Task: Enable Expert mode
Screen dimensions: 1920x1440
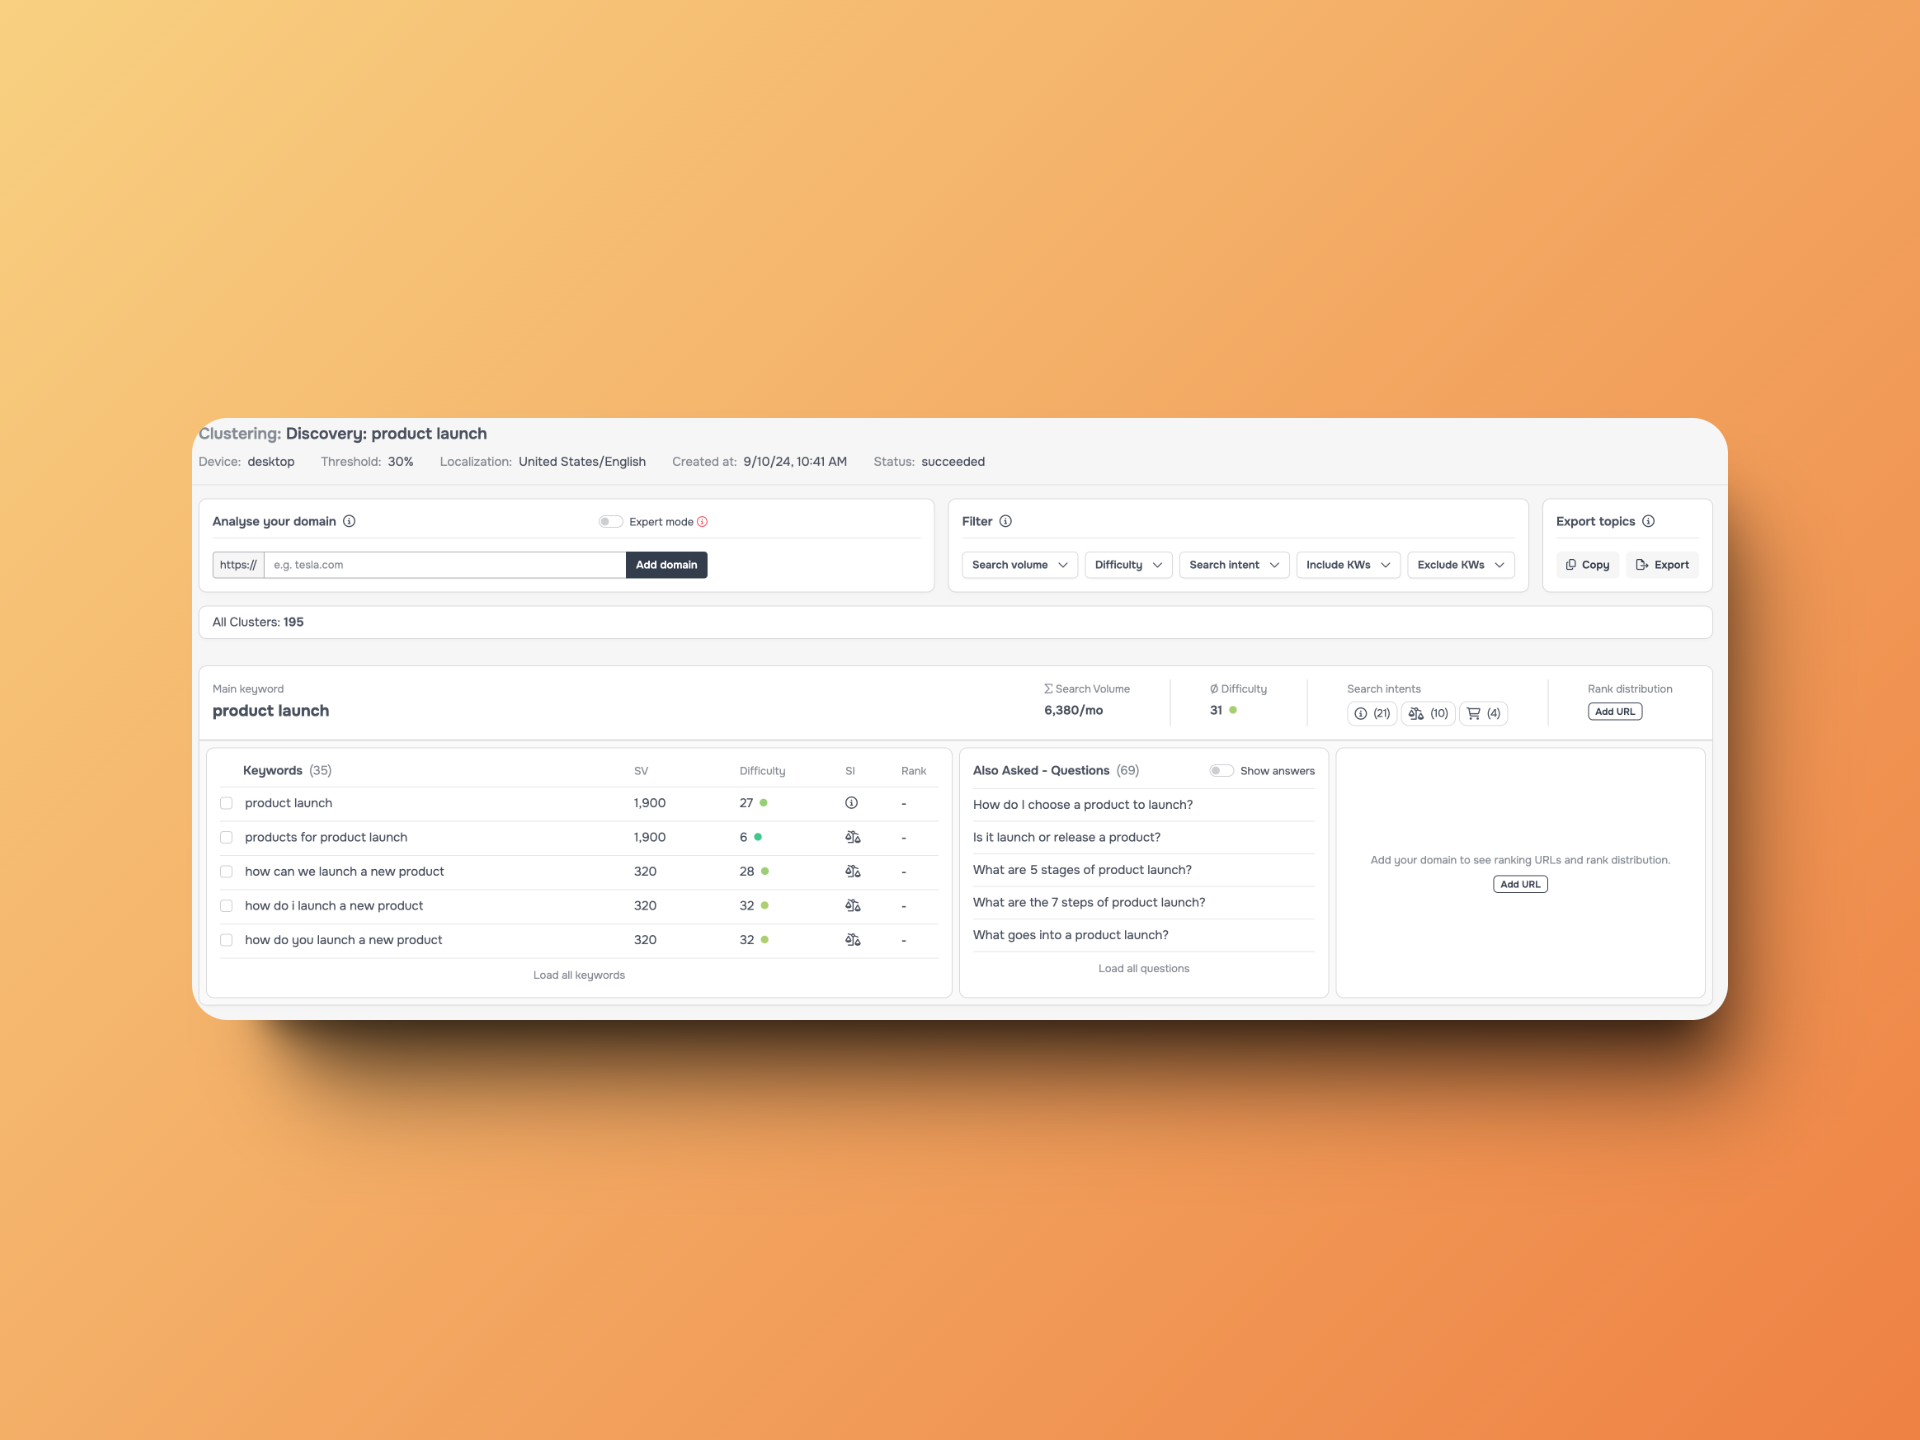Action: pyautogui.click(x=610, y=521)
